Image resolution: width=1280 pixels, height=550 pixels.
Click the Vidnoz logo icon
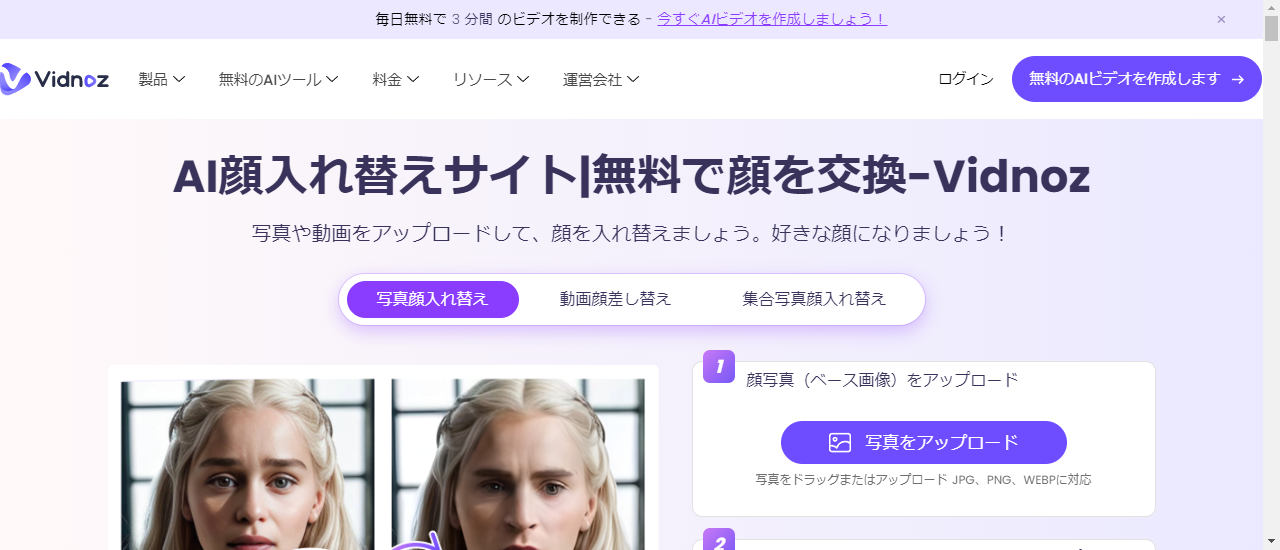pos(15,79)
